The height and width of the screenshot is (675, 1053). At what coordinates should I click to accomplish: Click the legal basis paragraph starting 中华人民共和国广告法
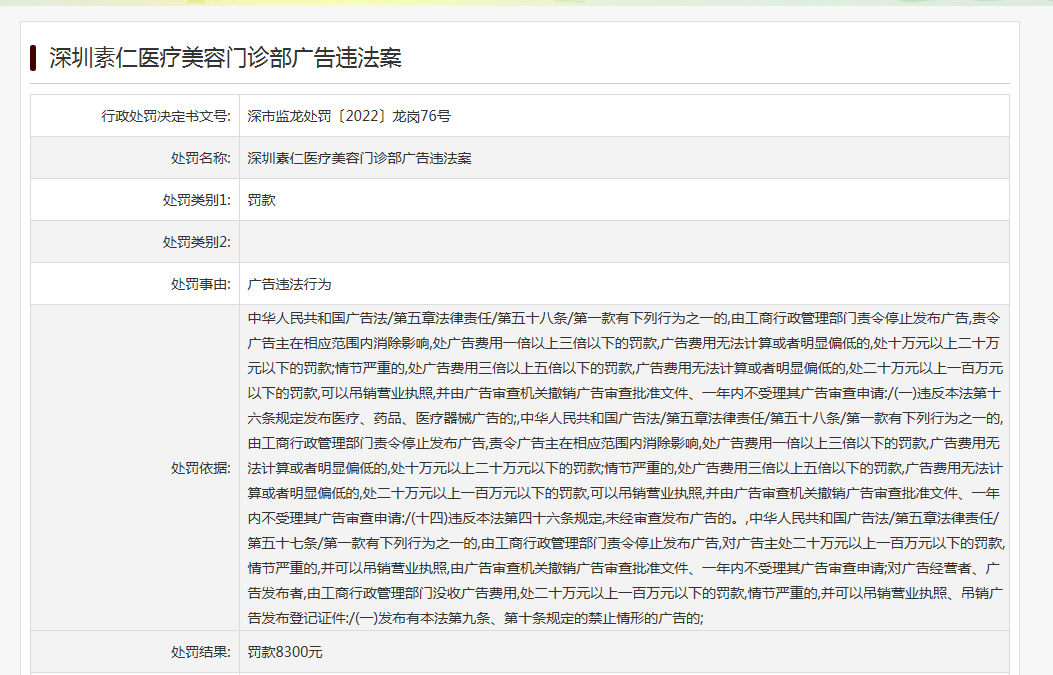[x=625, y=468]
